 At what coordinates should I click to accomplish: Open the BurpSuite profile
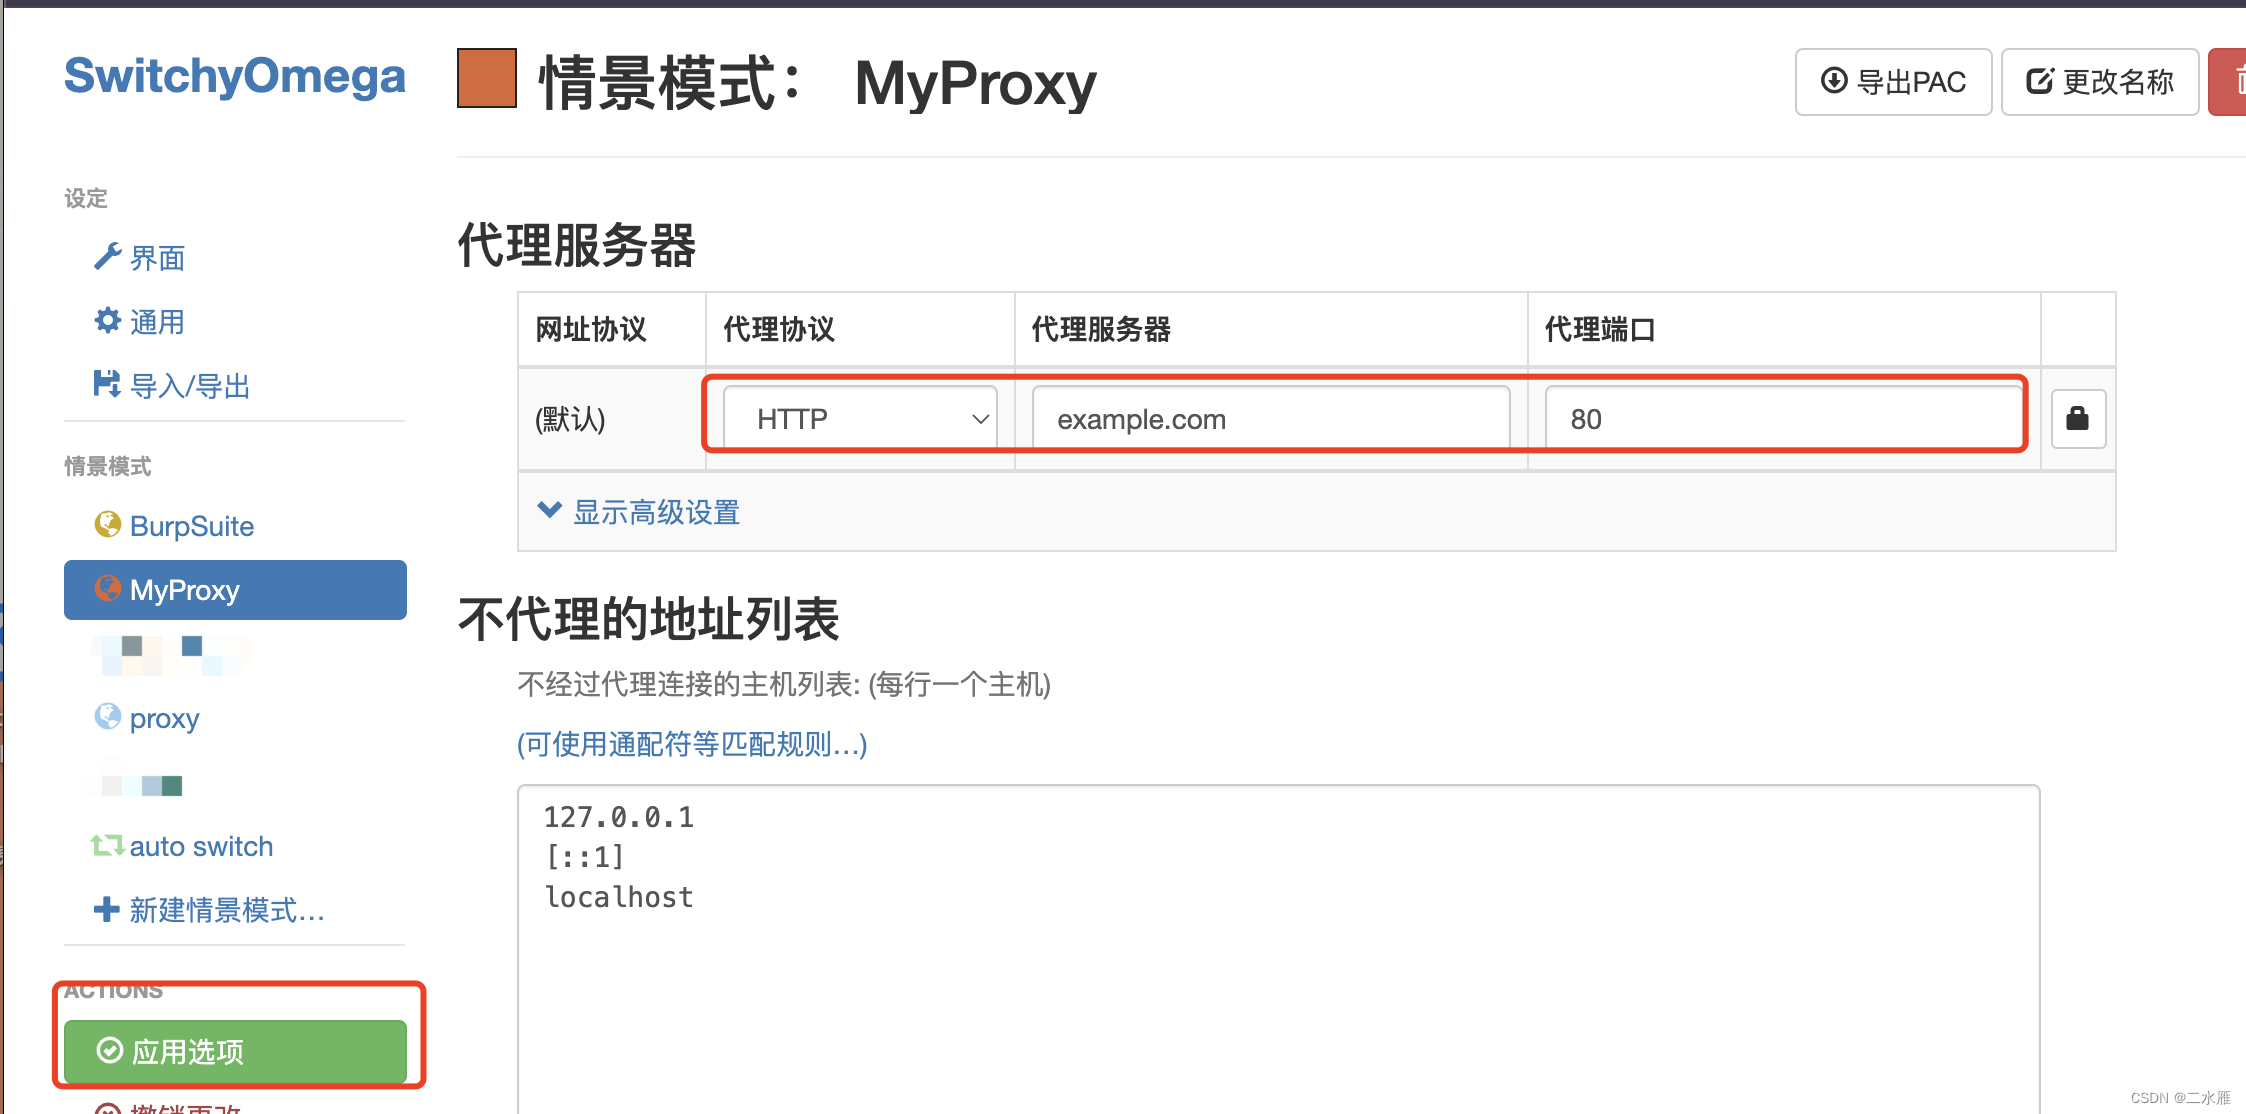(x=191, y=526)
